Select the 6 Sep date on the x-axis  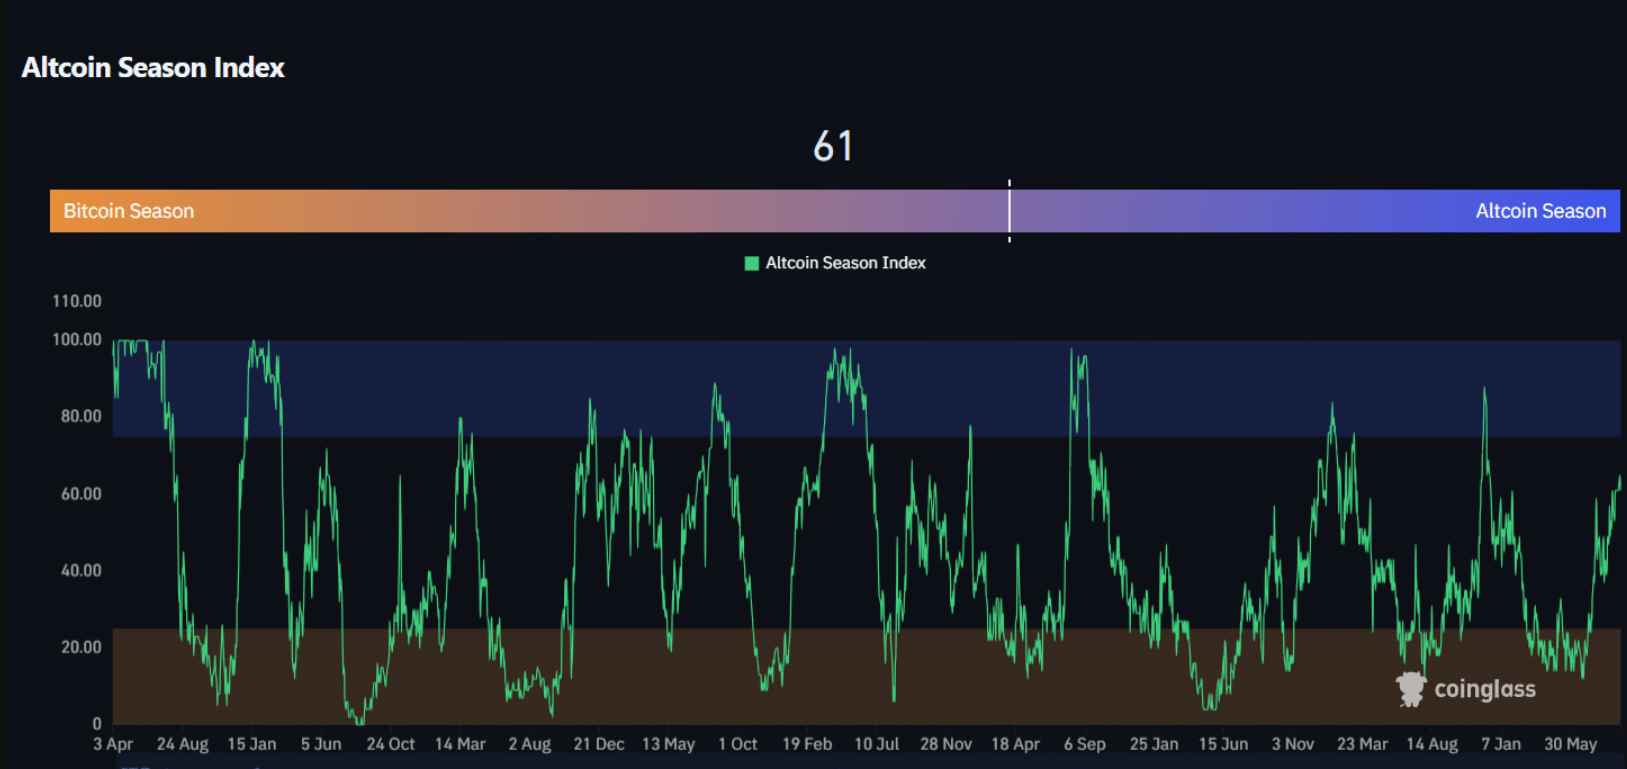[x=1085, y=744]
